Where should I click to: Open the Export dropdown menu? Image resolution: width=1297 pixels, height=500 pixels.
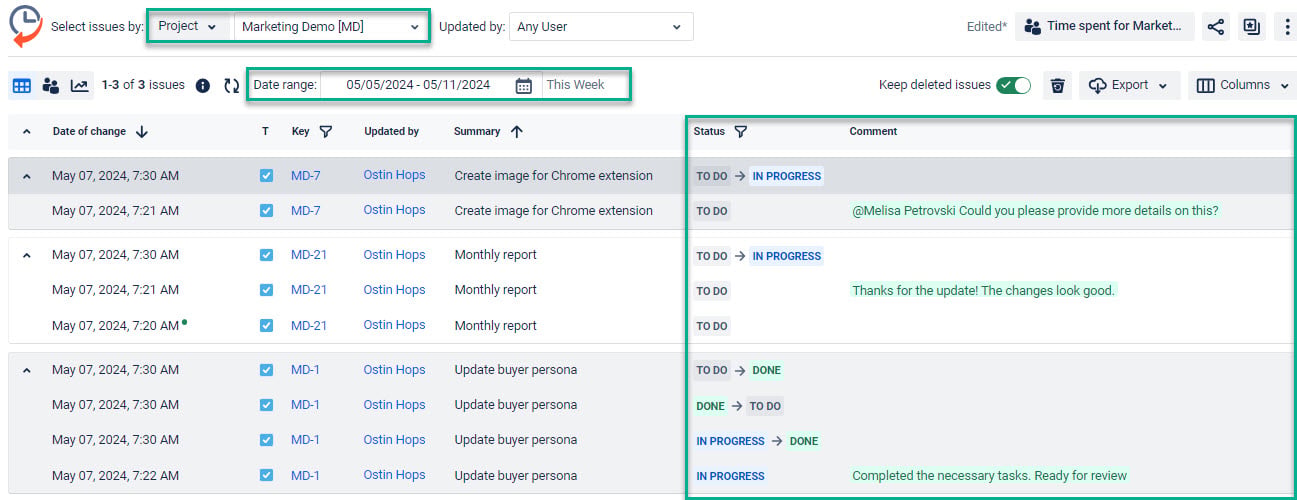1129,86
